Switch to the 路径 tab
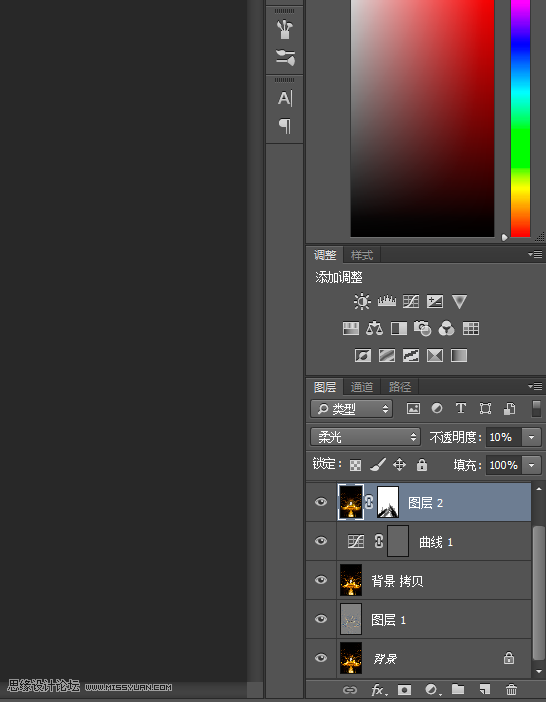Viewport: 546px width, 702px height. pos(400,387)
